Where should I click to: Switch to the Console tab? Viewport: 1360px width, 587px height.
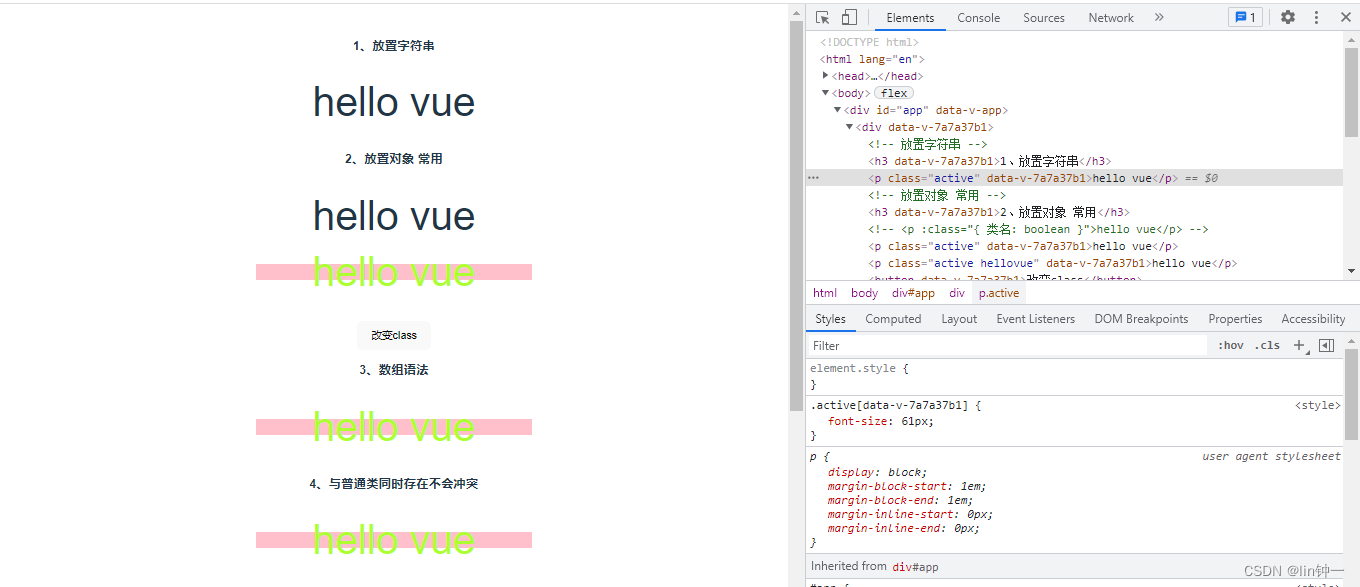click(978, 17)
